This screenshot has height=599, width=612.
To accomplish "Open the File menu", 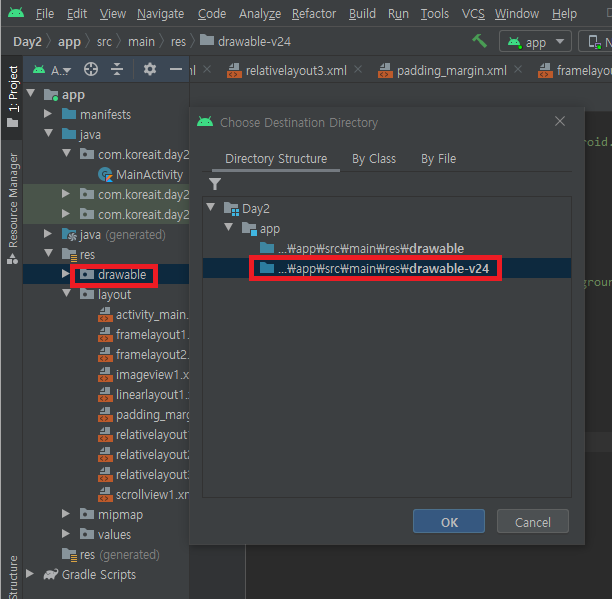I will click(x=45, y=14).
